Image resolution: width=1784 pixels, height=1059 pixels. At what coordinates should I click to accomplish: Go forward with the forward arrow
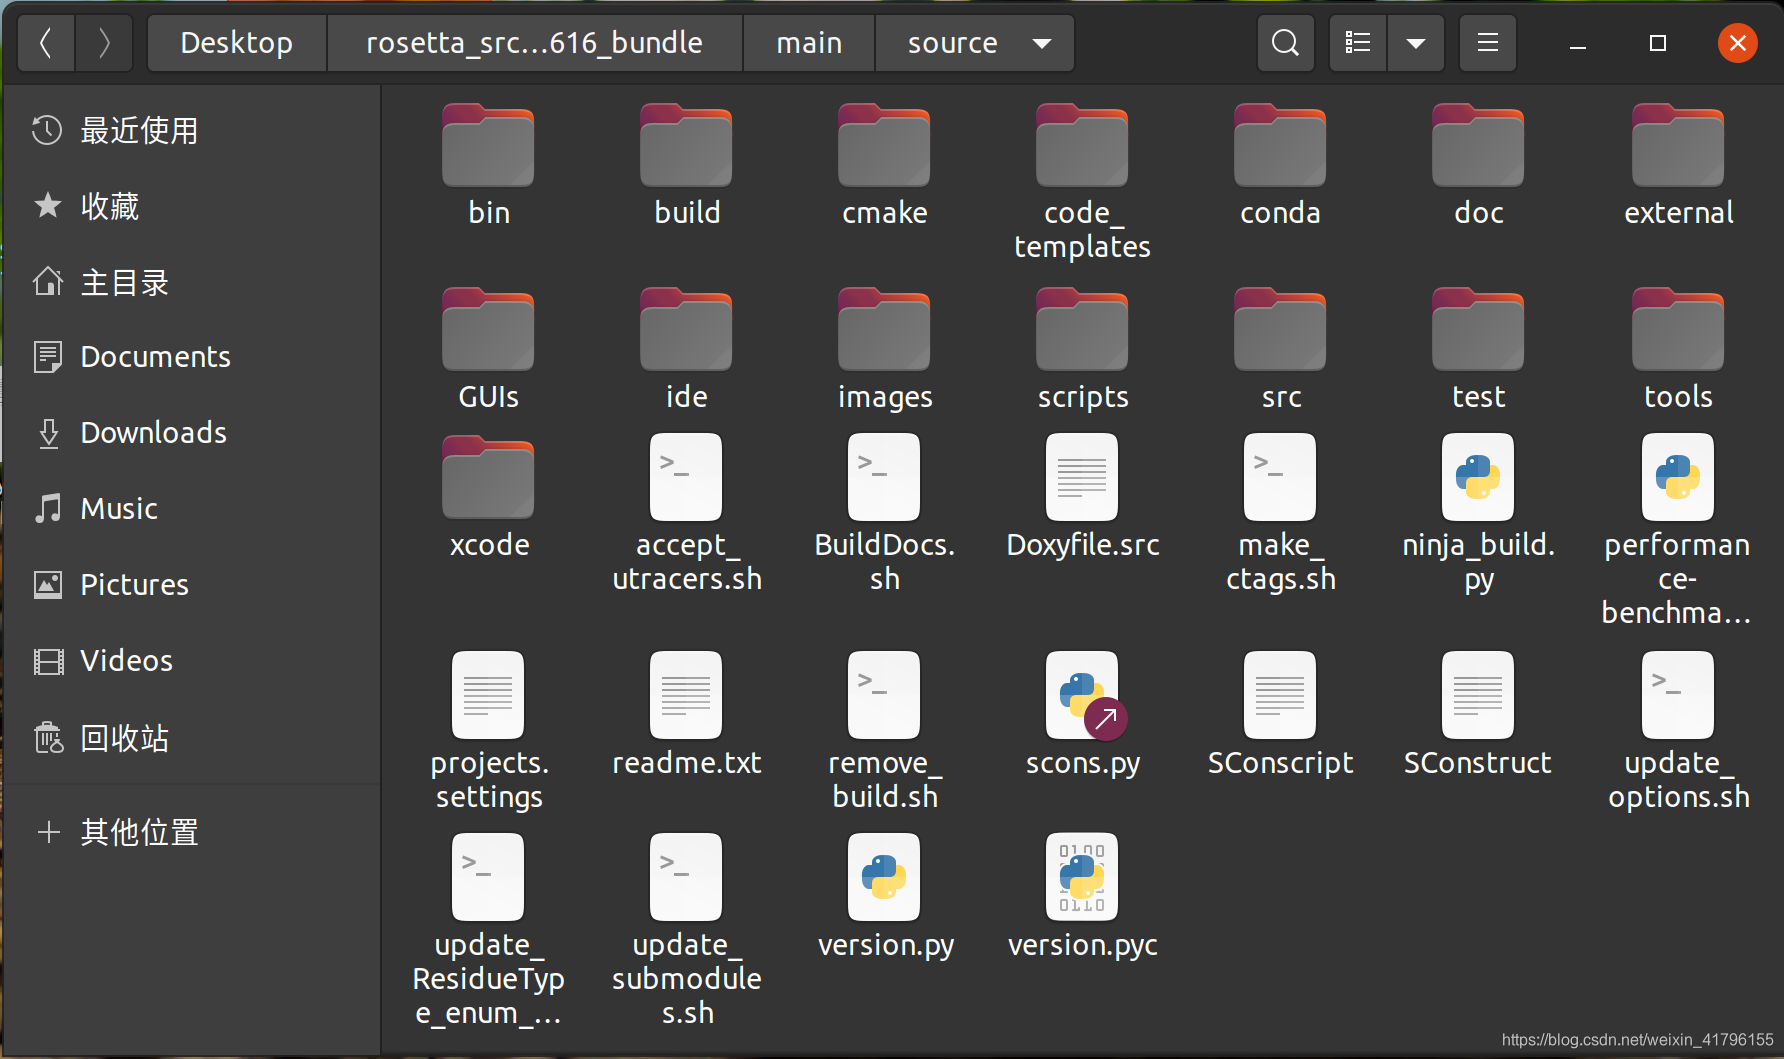(104, 43)
